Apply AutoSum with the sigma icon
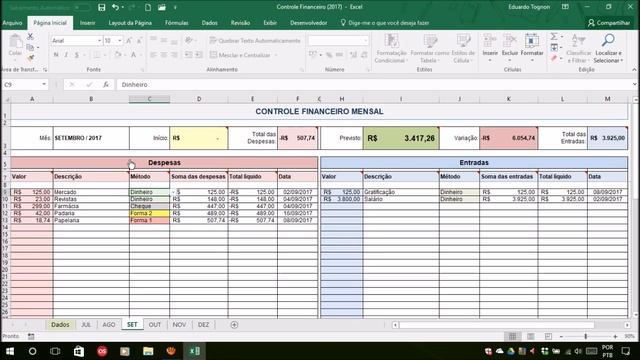The height and width of the screenshot is (360, 640). coord(554,37)
